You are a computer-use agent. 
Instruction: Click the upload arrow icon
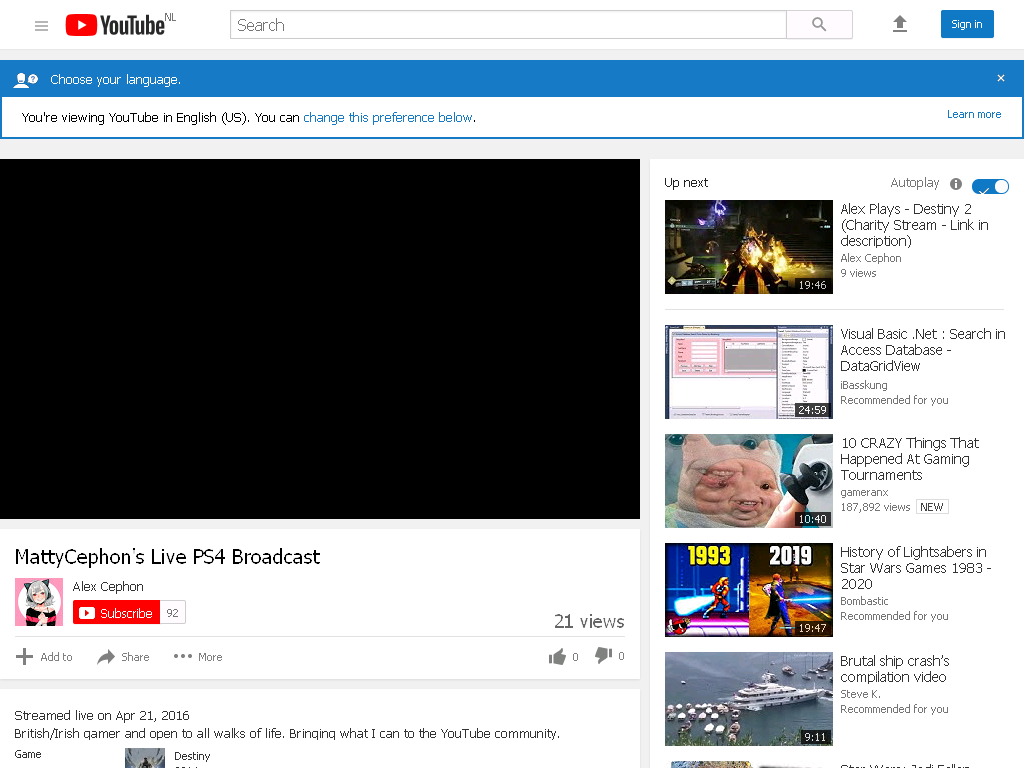[x=900, y=24]
